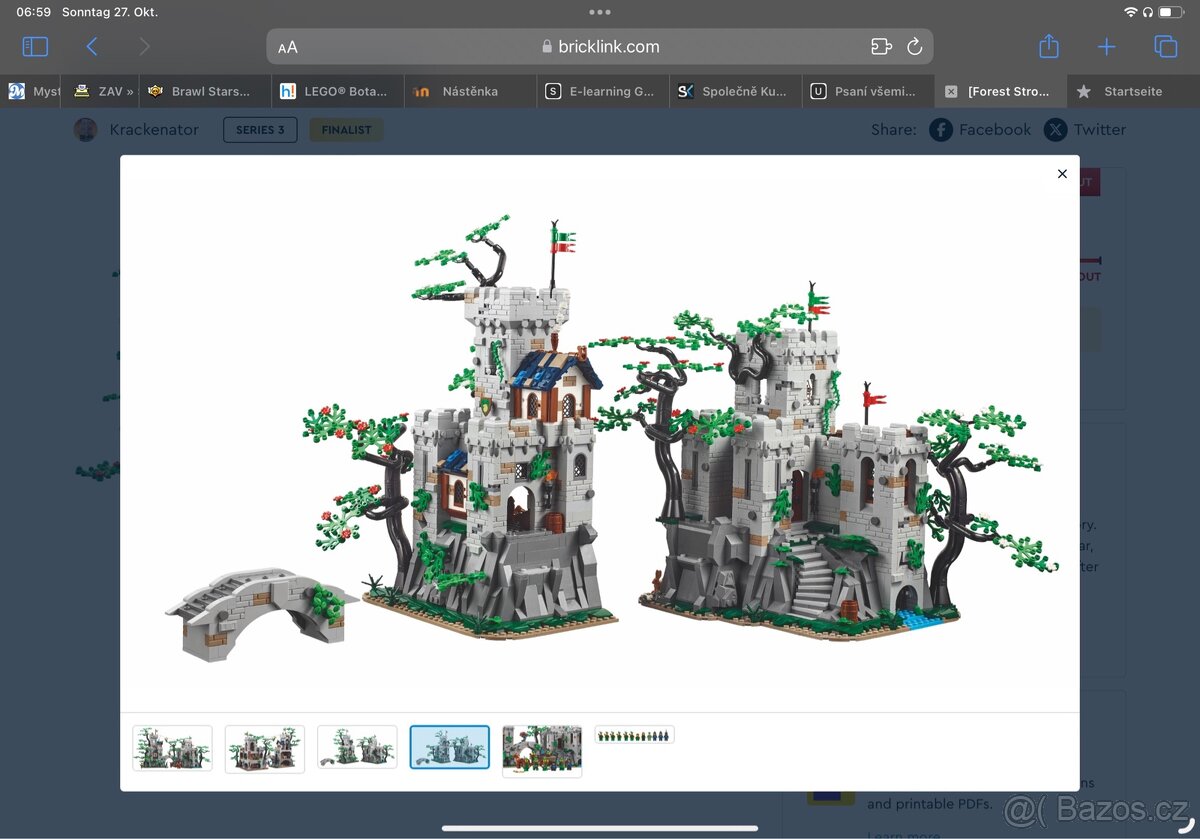Open the Safari sidebar panel

pos(34,46)
